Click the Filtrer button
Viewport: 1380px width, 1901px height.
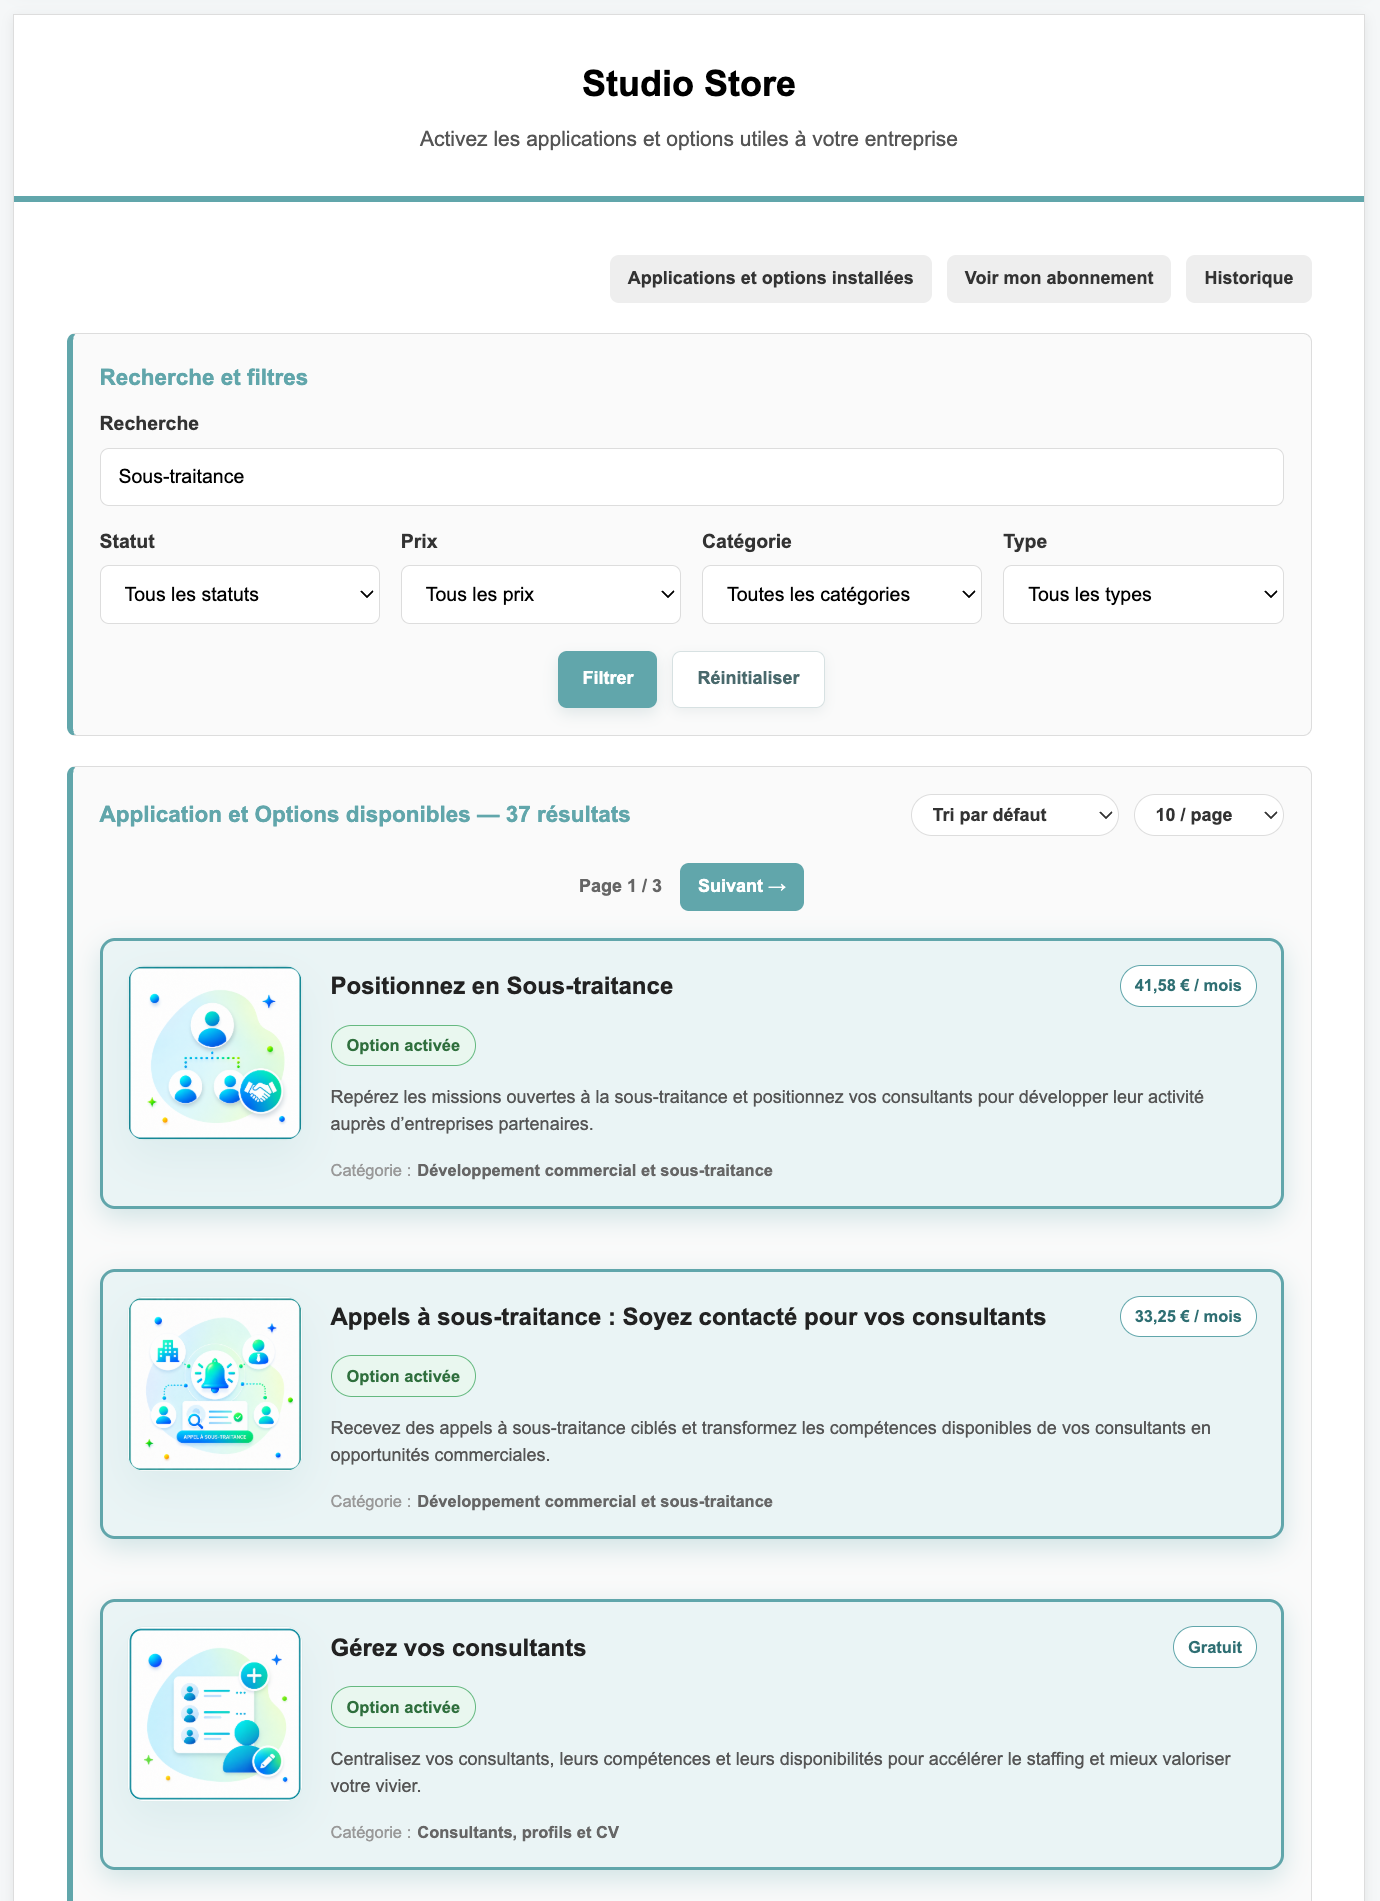point(608,679)
